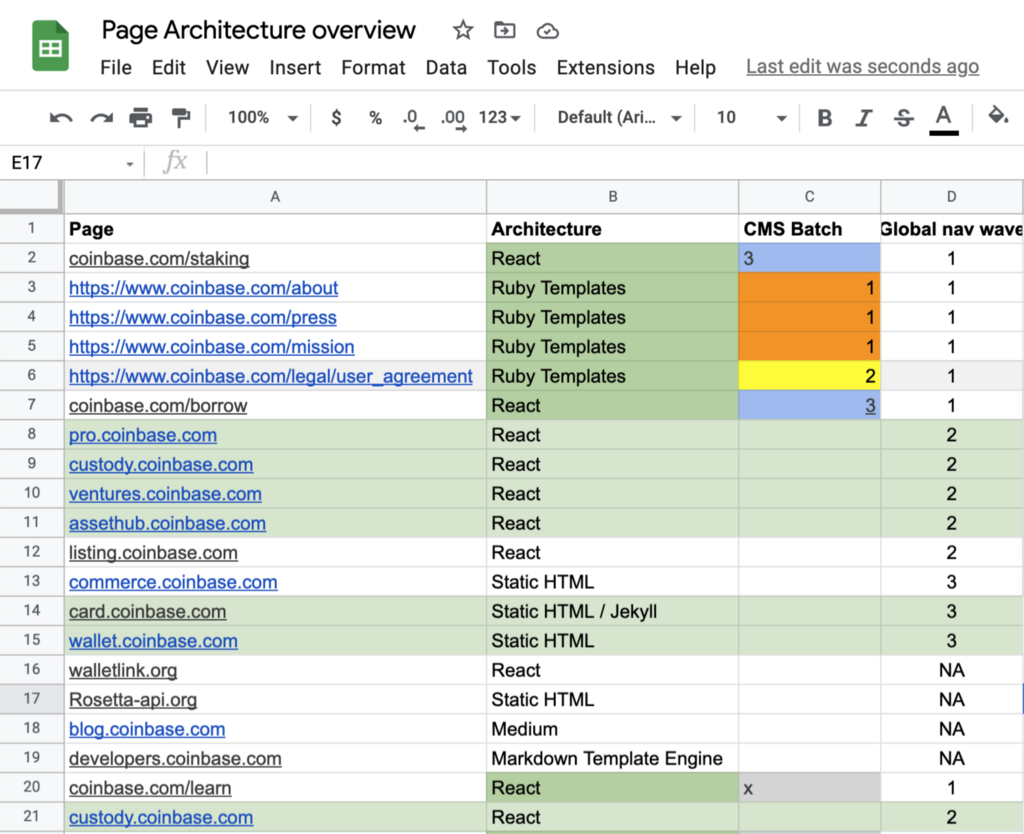Screen dimensions: 1024x834
Task: Click the redo arrow icon
Action: 101,118
